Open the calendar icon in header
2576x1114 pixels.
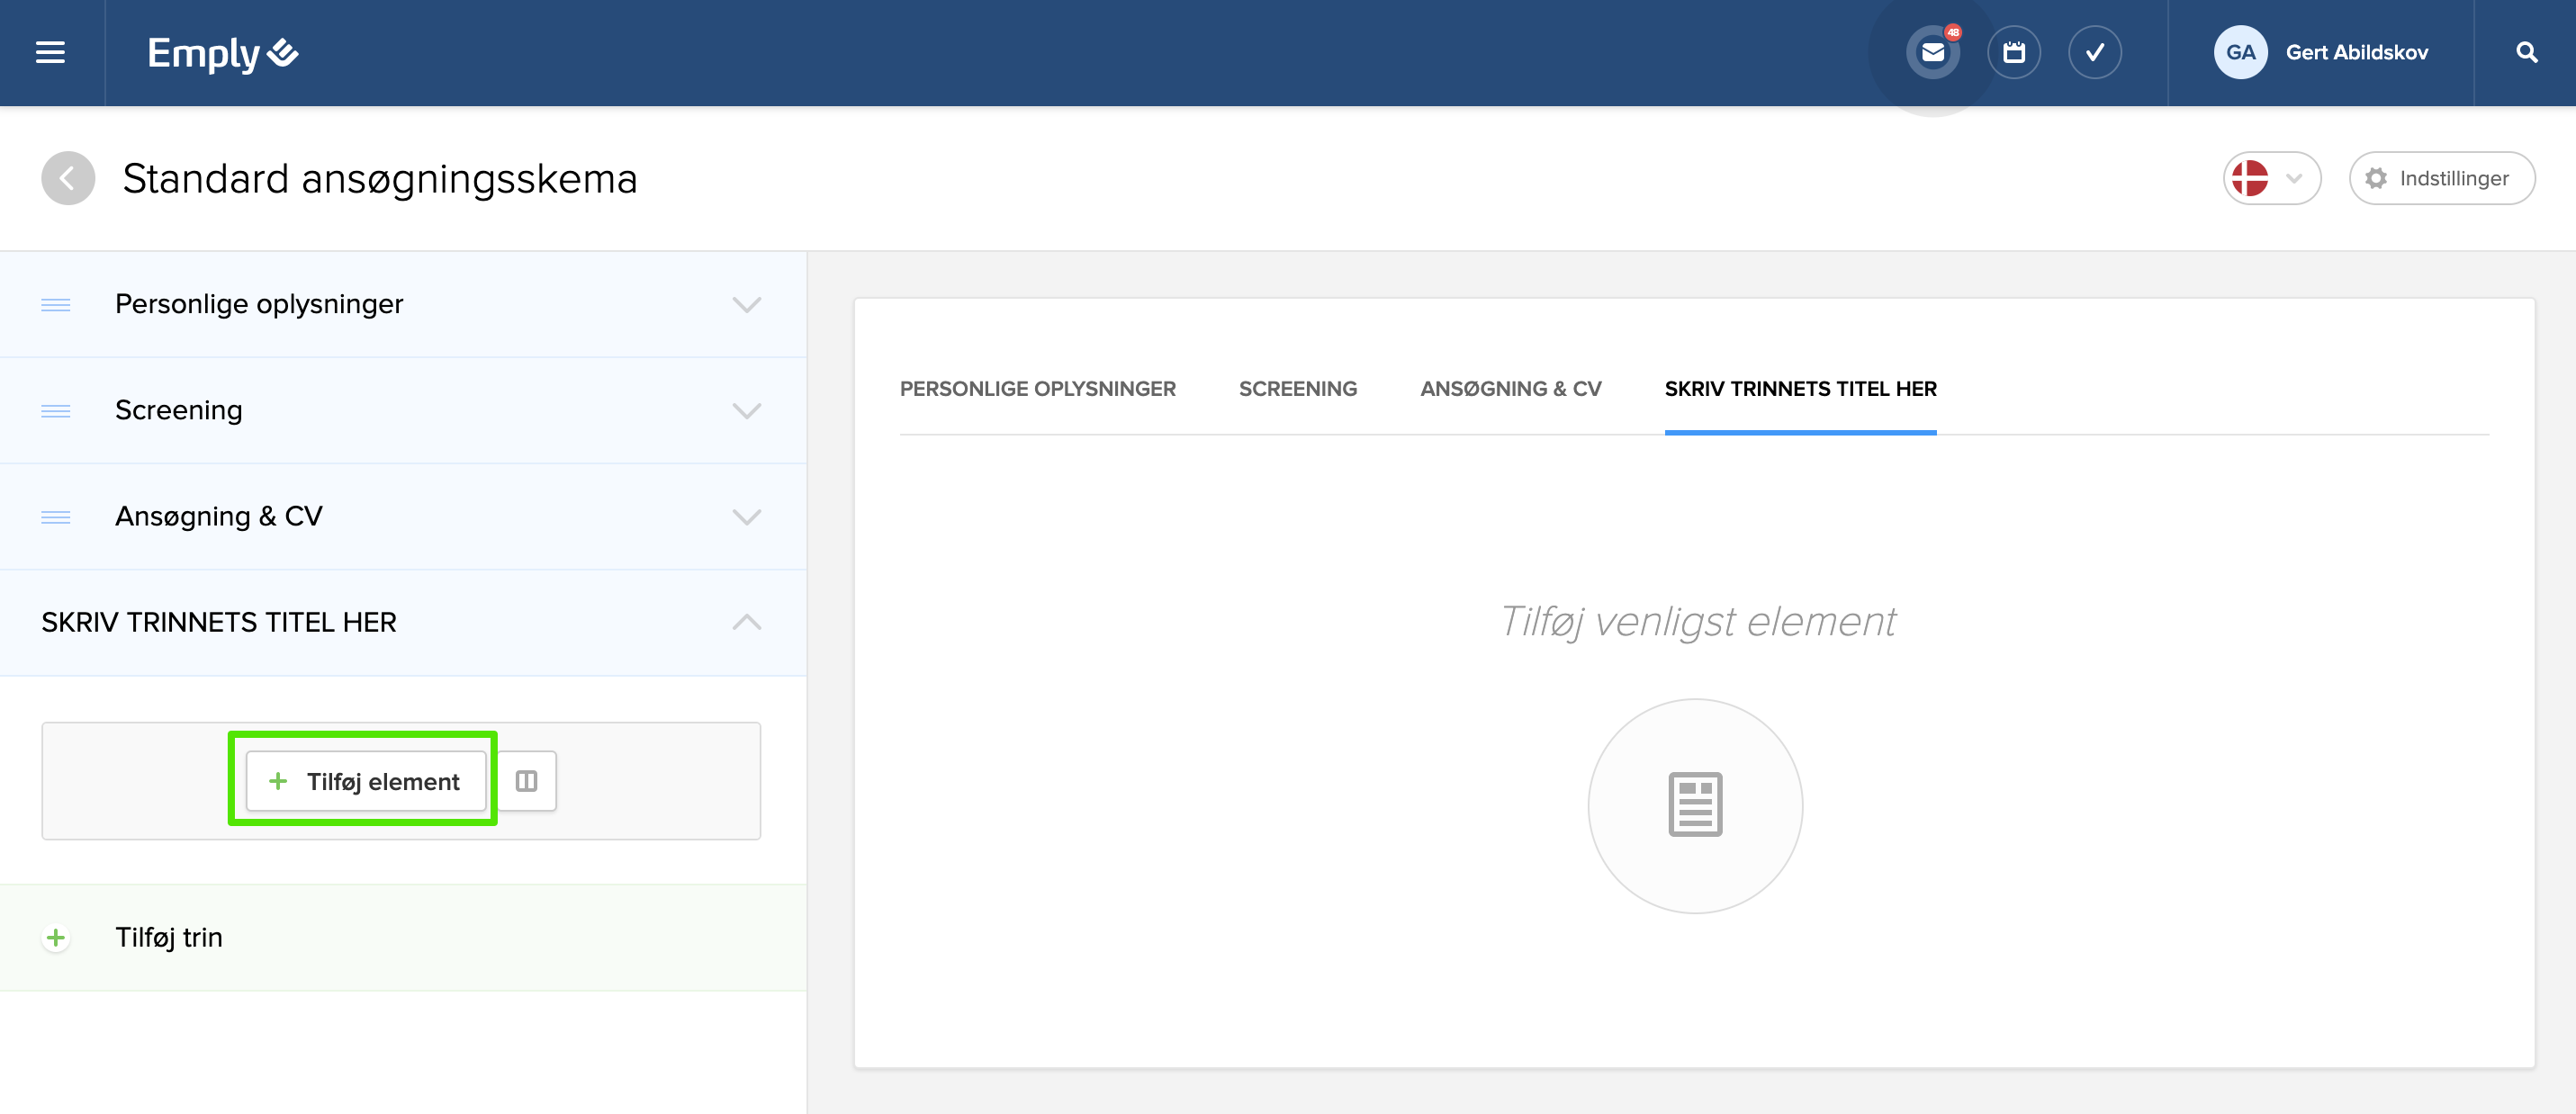pyautogui.click(x=2013, y=52)
